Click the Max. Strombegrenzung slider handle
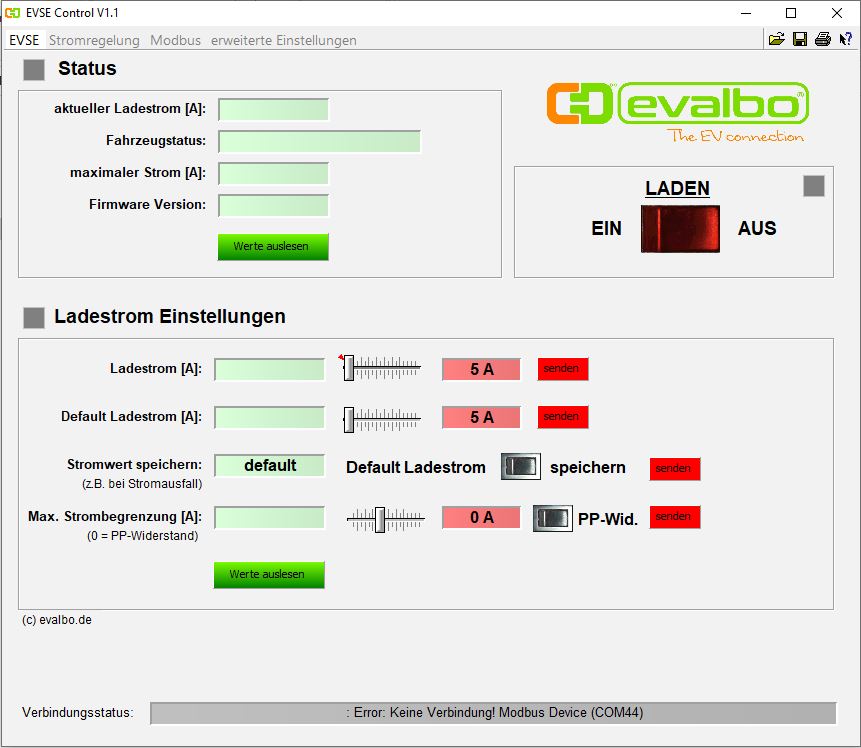The image size is (861, 748). (x=380, y=520)
